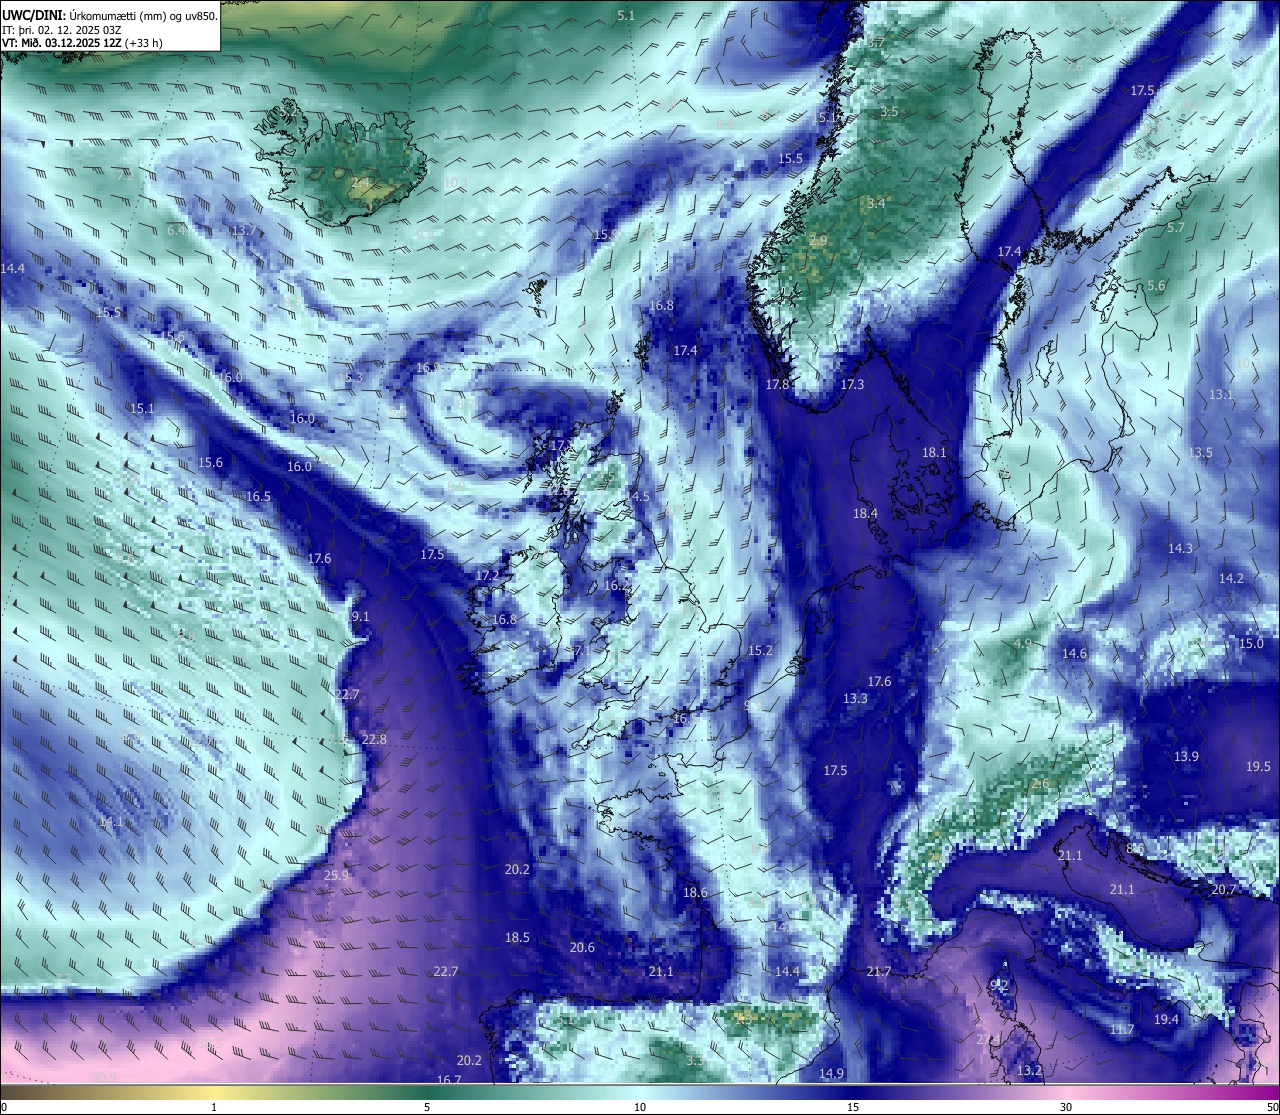Click the 17.3 value in the Skagerrak
1280x1115 pixels.
(x=852, y=384)
